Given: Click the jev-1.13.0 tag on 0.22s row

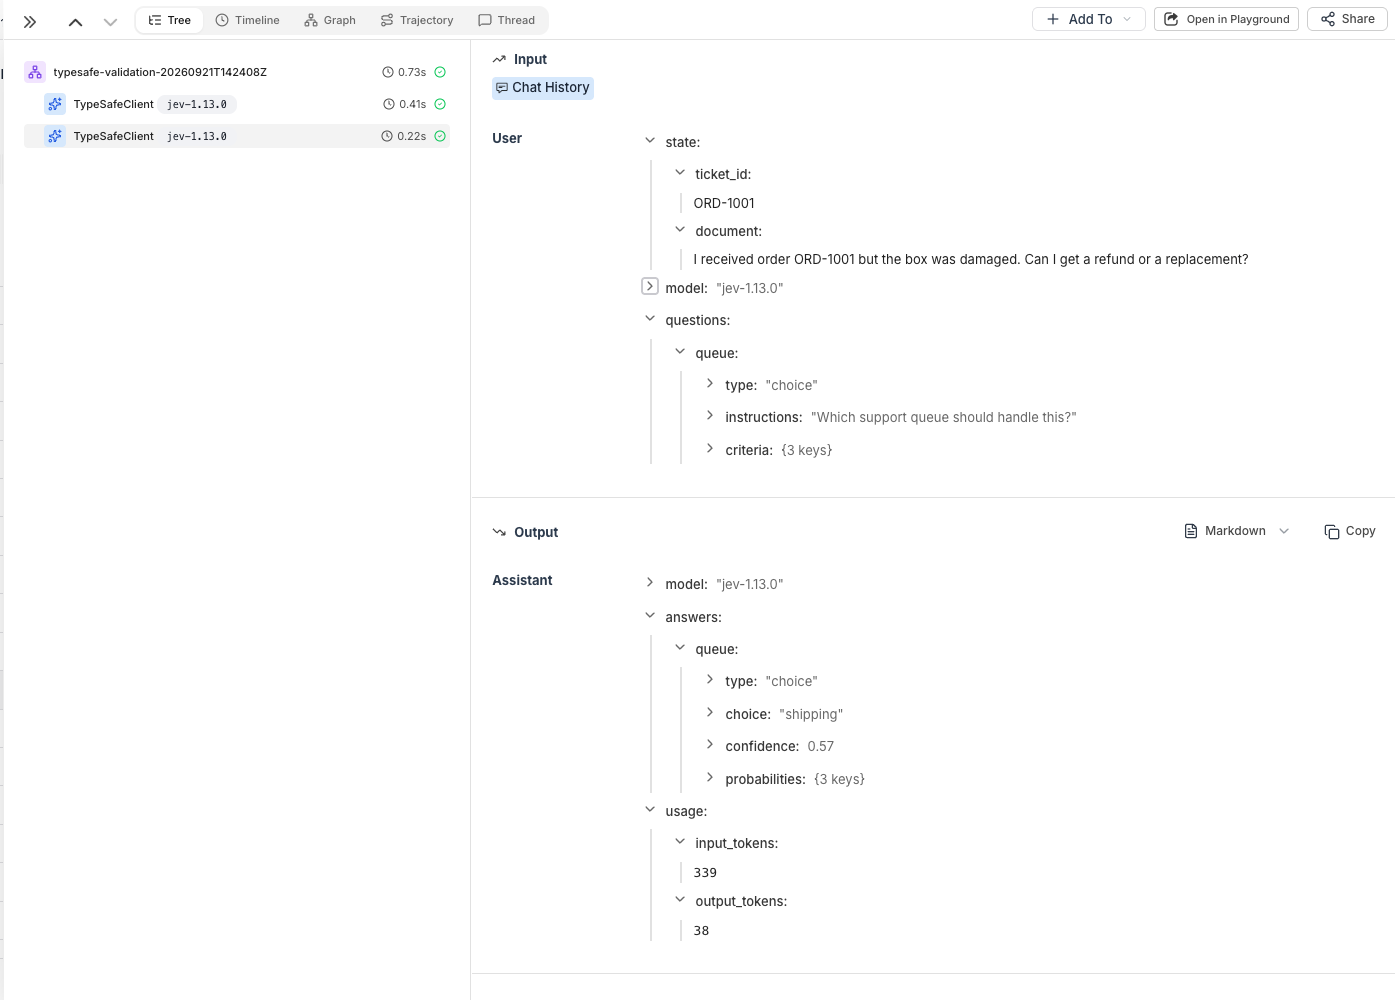Looking at the screenshot, I should [x=197, y=136].
